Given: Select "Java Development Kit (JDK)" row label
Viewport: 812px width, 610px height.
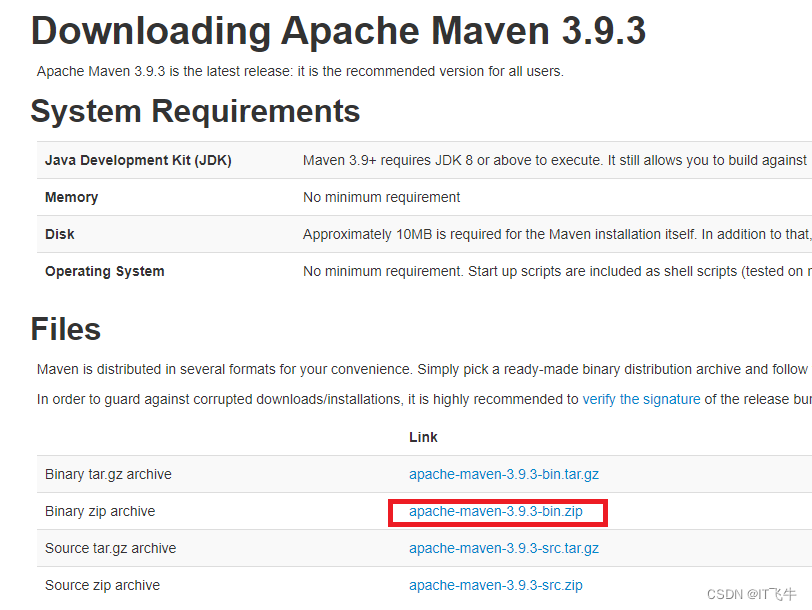Looking at the screenshot, I should tap(138, 161).
